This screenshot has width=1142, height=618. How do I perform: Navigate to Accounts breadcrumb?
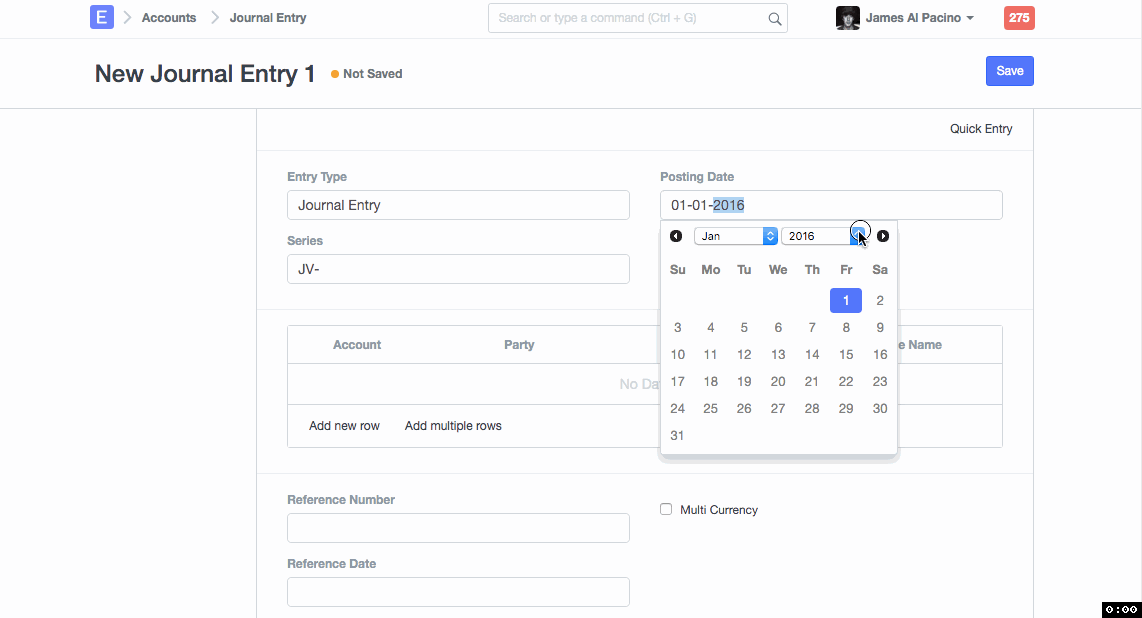point(169,18)
